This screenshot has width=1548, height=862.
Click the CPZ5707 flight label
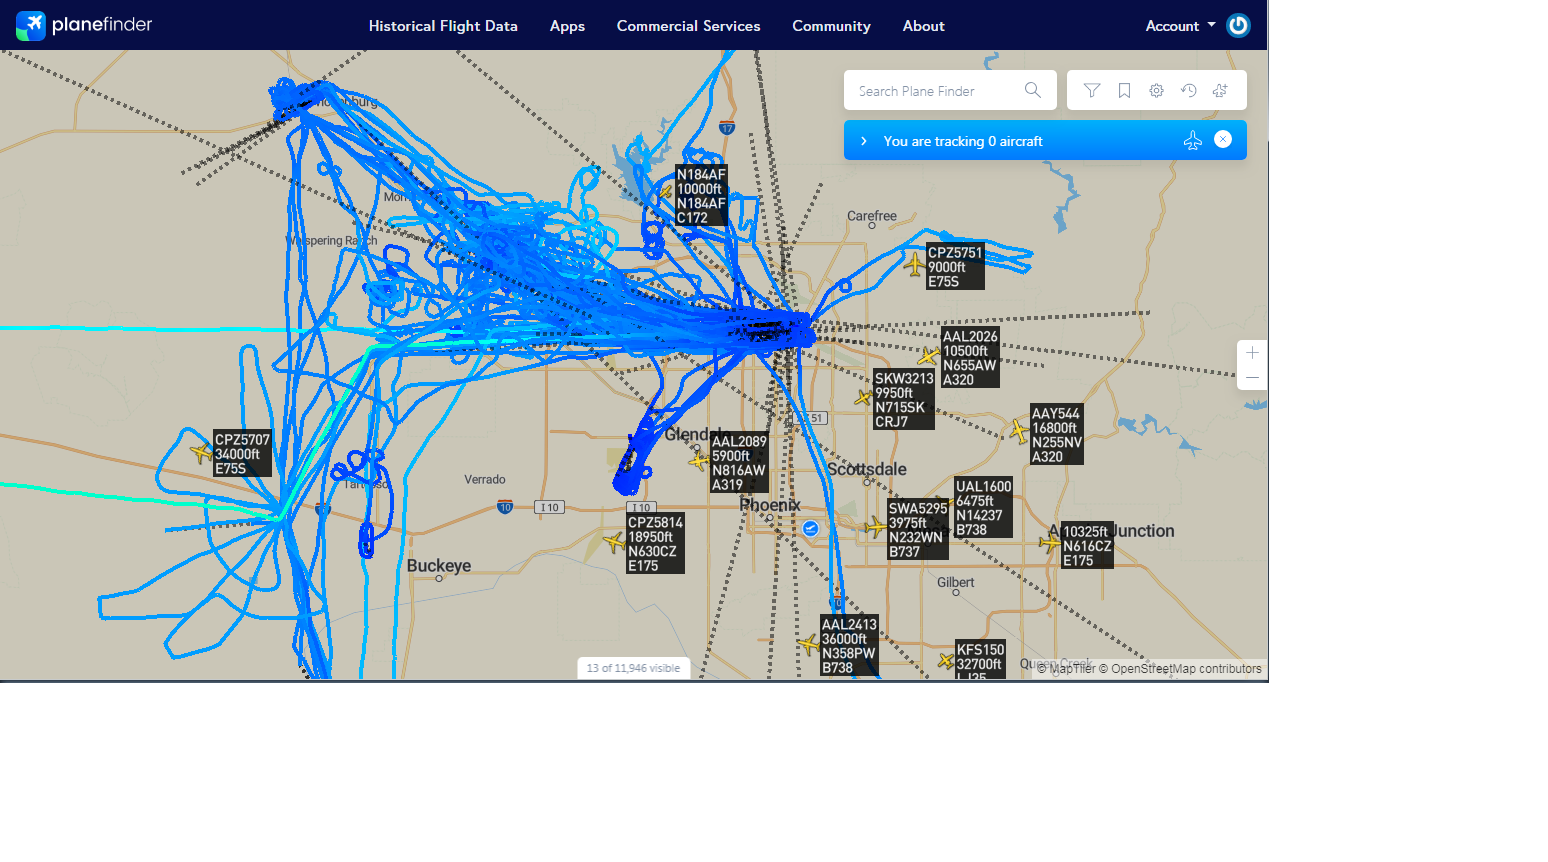[x=242, y=454]
